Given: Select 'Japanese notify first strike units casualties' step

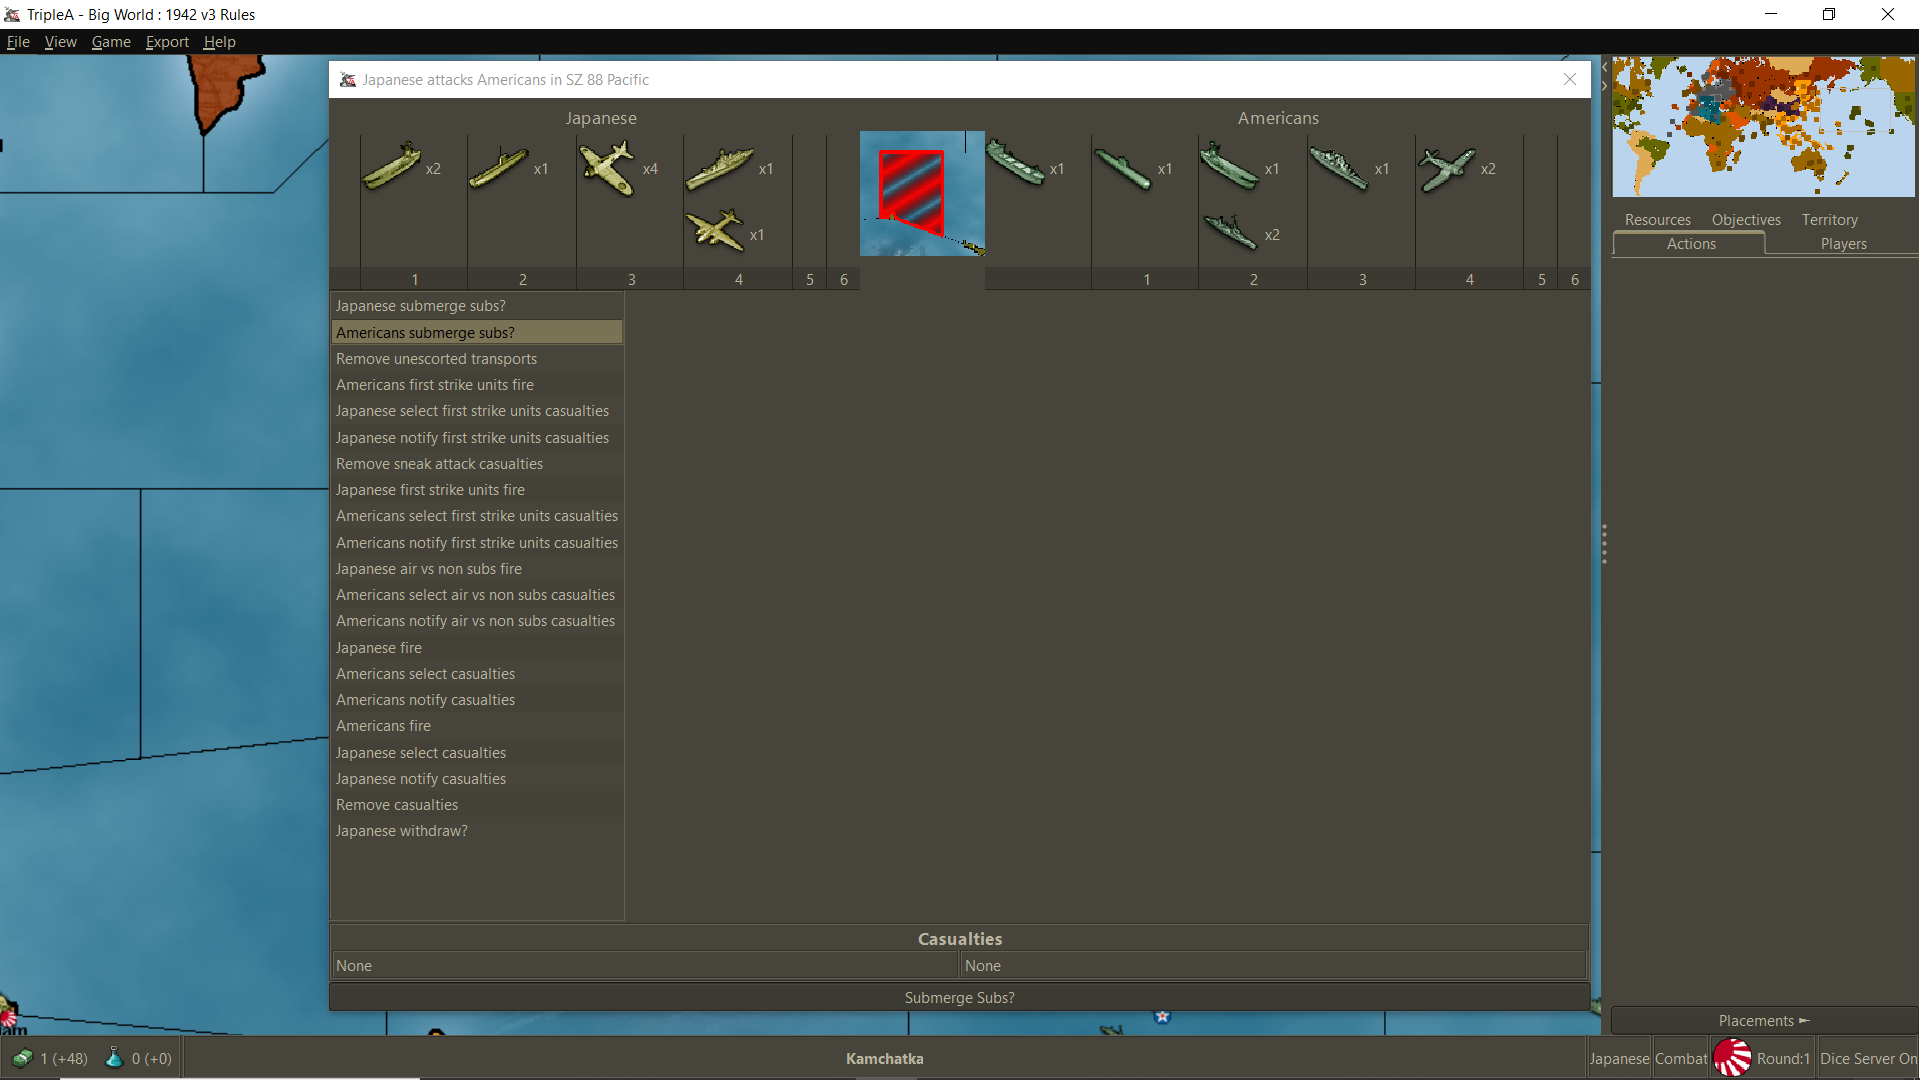Looking at the screenshot, I should coord(477,438).
